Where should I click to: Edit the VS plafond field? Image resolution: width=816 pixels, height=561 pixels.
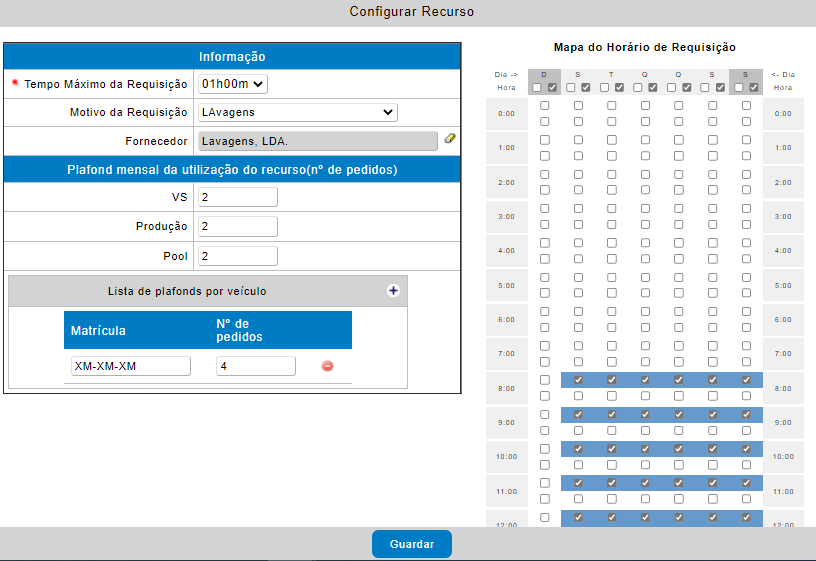(x=238, y=197)
